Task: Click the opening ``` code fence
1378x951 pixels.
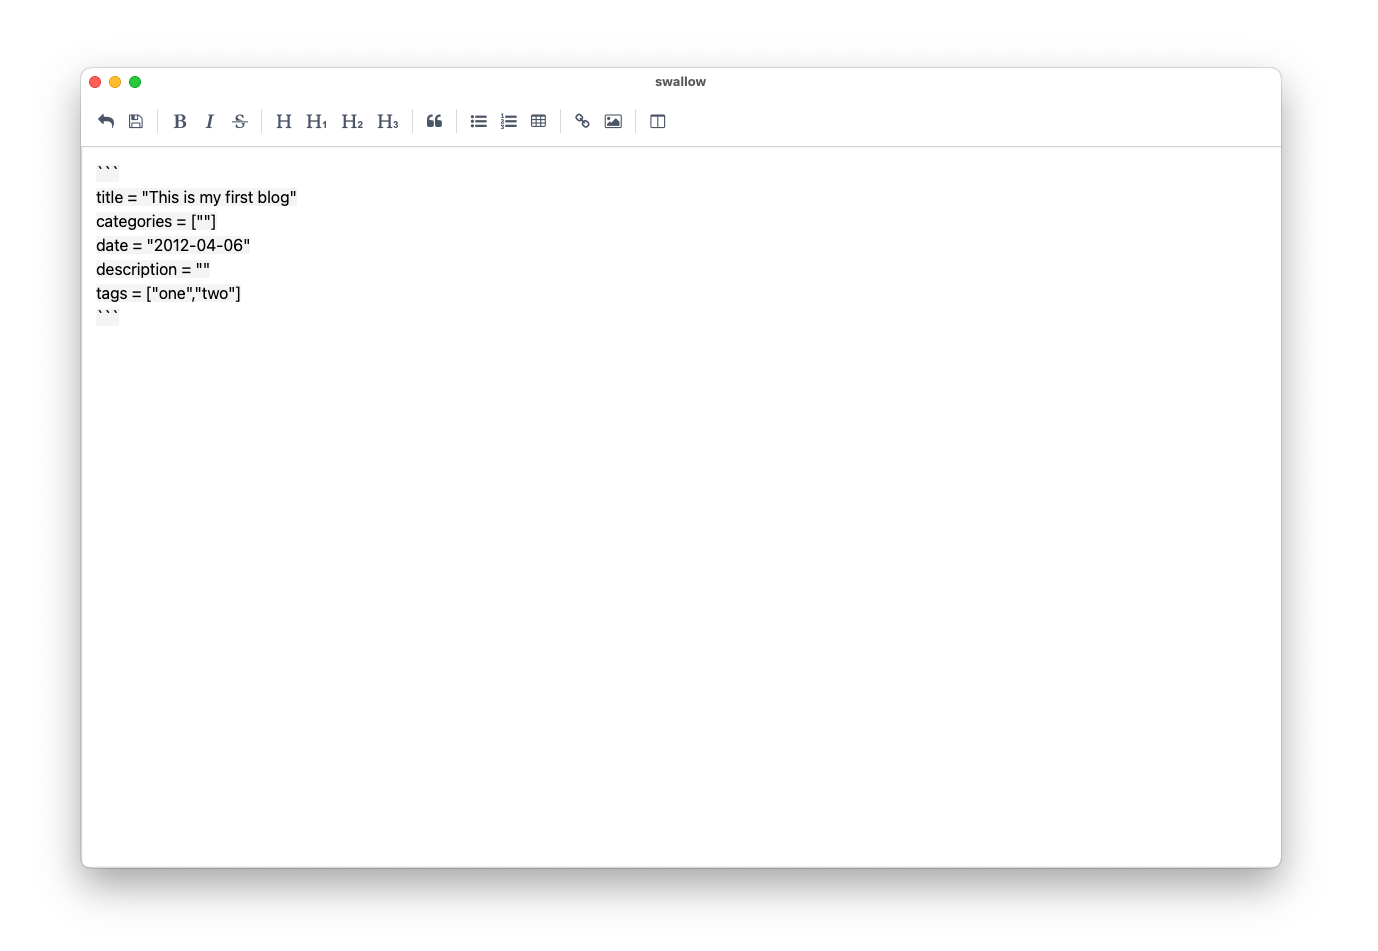Action: point(107,172)
